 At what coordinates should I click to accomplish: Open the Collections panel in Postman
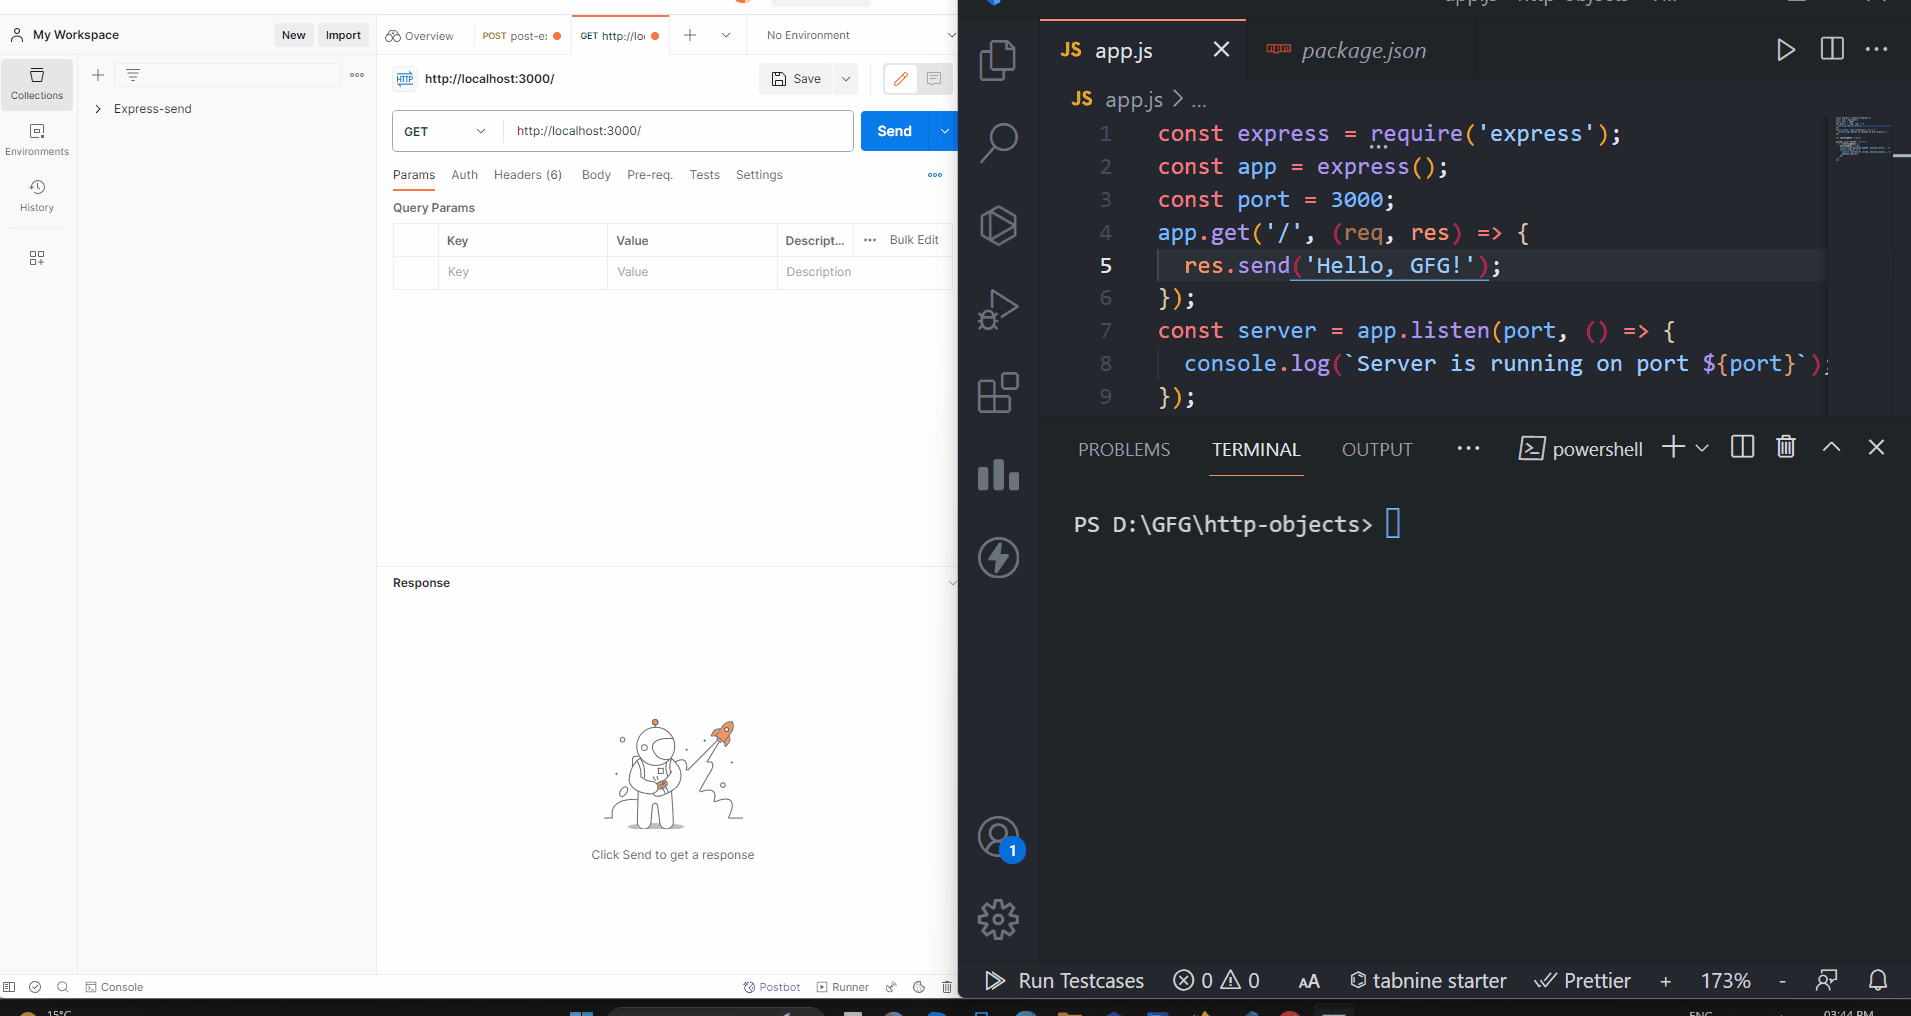tap(37, 84)
